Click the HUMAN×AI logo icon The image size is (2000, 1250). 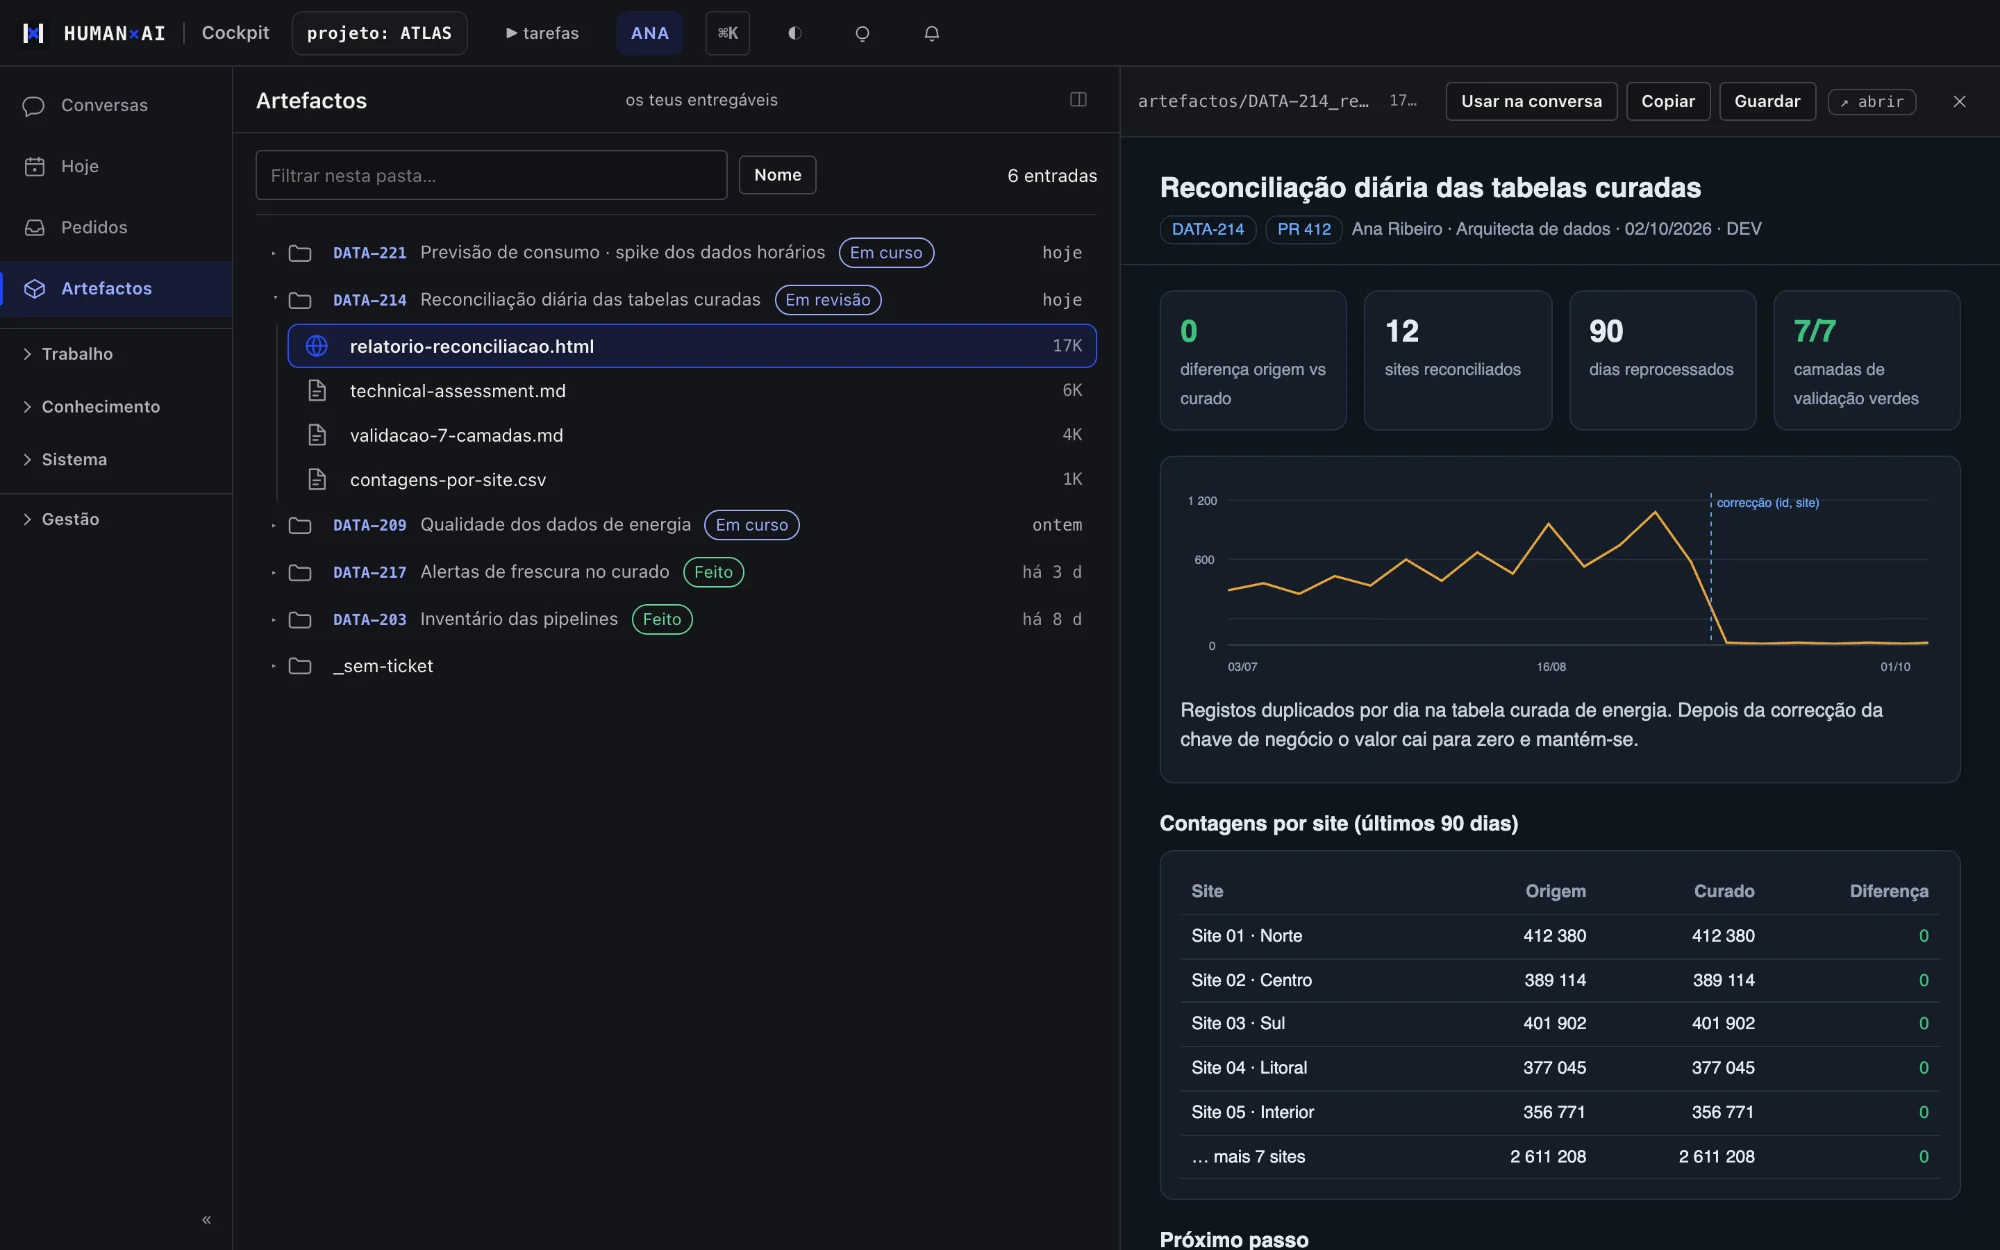pyautogui.click(x=33, y=33)
